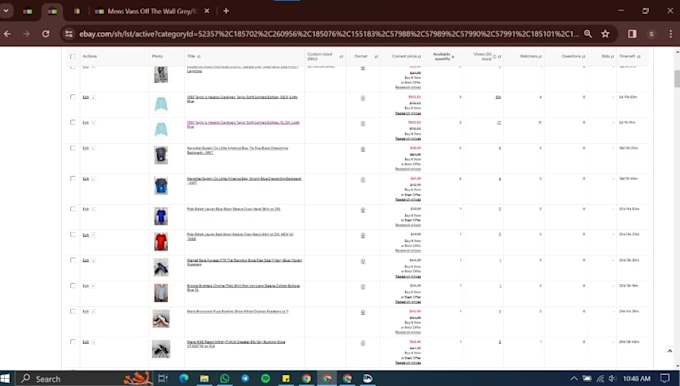Open Task View from the taskbar

(163, 378)
